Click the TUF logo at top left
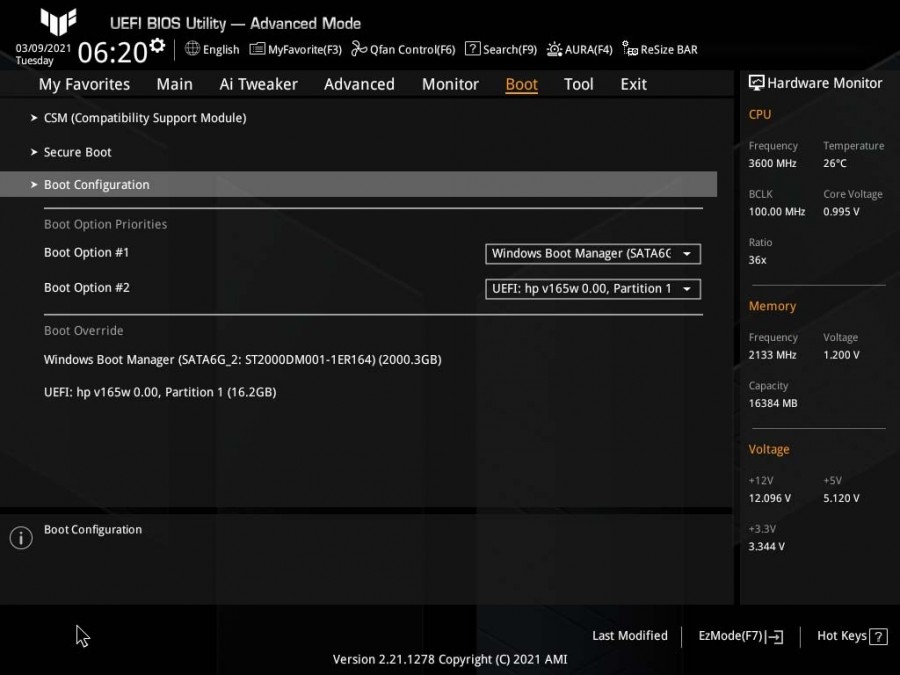Viewport: 900px width, 675px height. pos(58,22)
